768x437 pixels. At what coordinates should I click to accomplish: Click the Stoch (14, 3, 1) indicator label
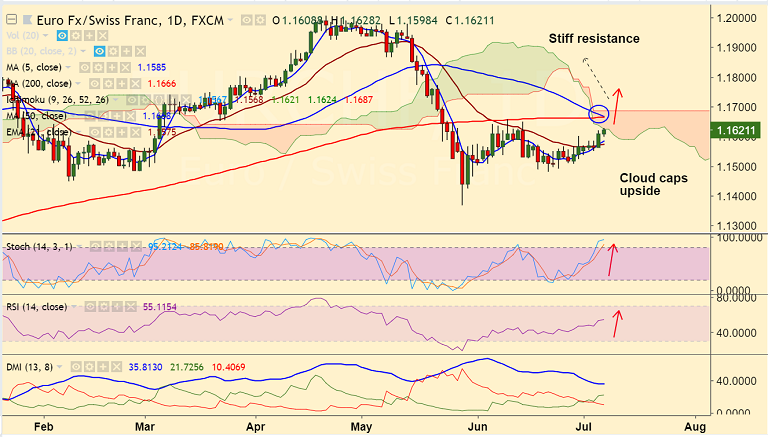(39, 246)
